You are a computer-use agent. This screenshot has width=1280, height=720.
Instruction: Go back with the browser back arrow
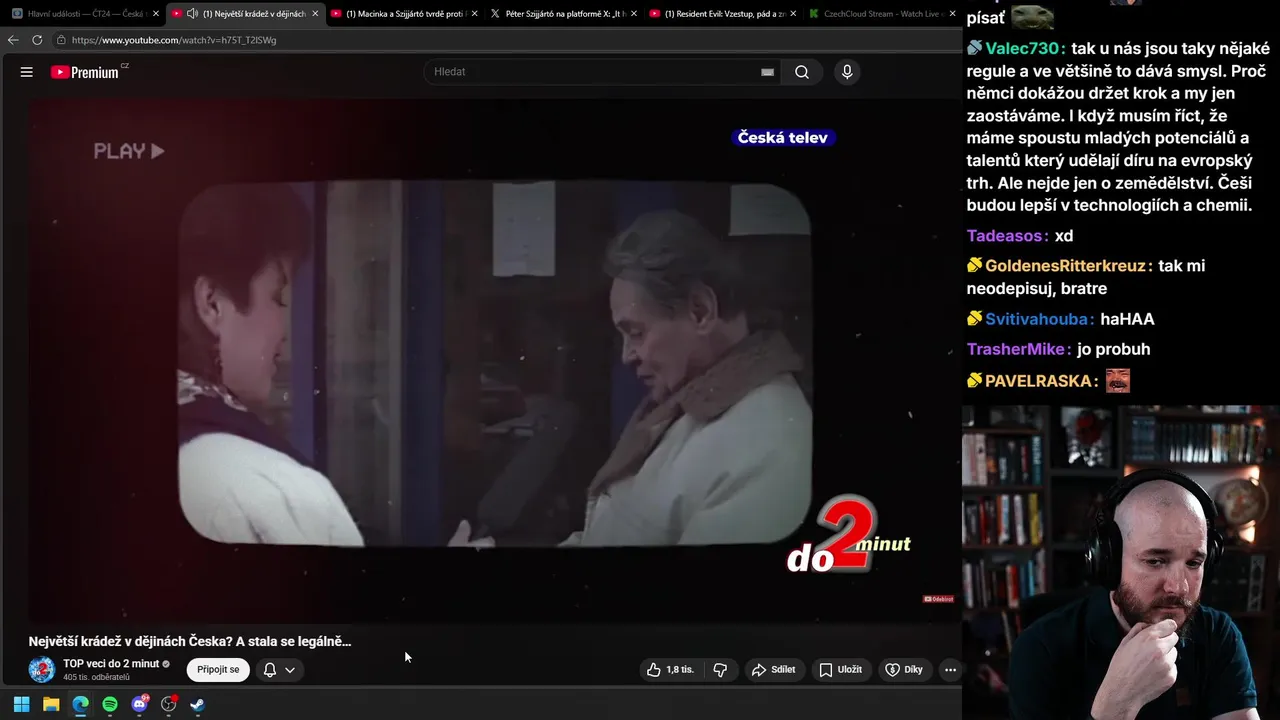[13, 40]
